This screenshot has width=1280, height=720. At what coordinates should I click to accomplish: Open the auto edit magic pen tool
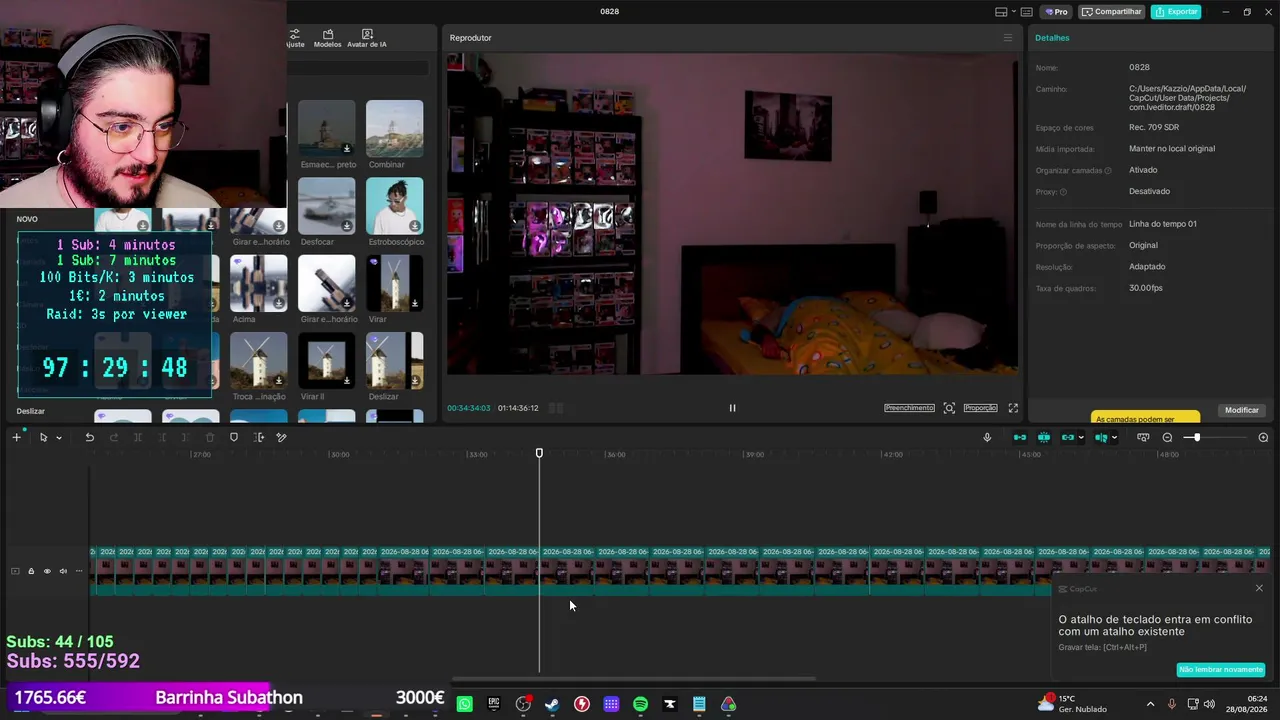(282, 437)
